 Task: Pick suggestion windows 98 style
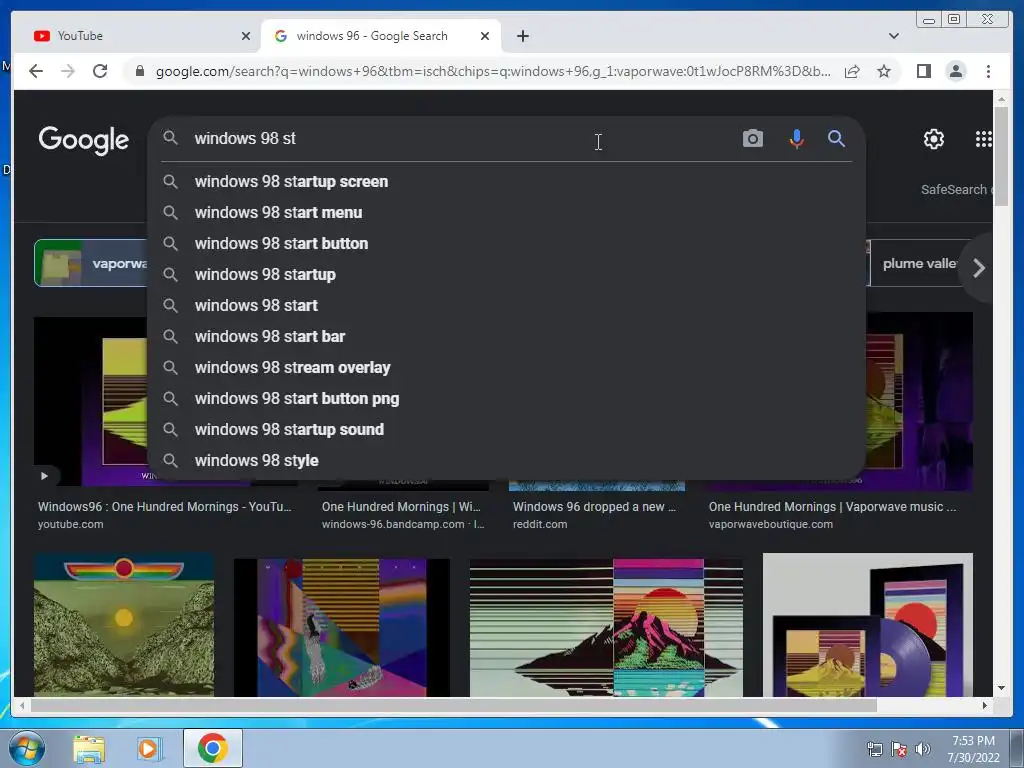click(506, 460)
